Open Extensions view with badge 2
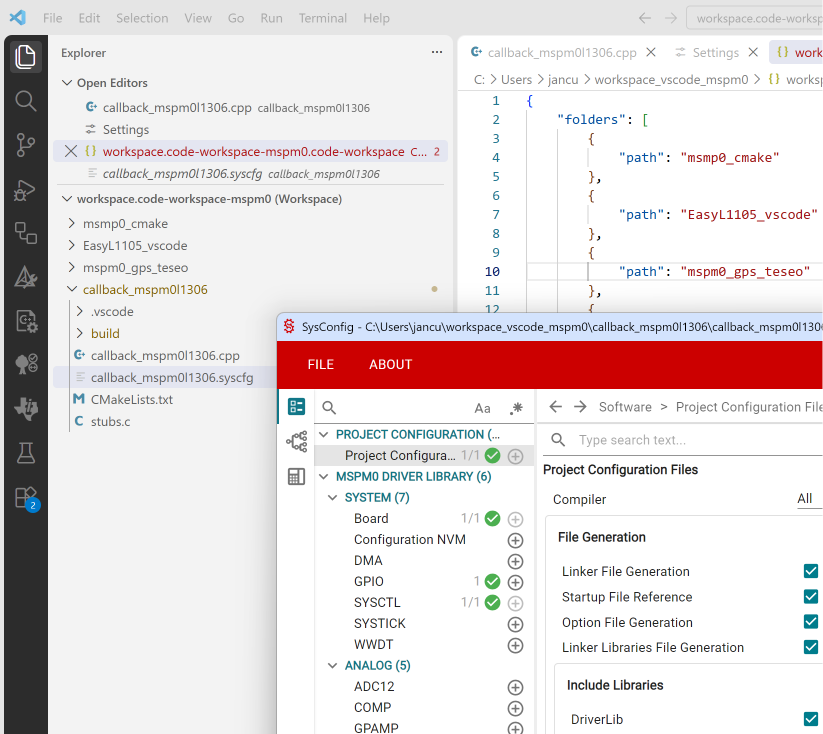The height and width of the screenshot is (734, 823). (26, 498)
